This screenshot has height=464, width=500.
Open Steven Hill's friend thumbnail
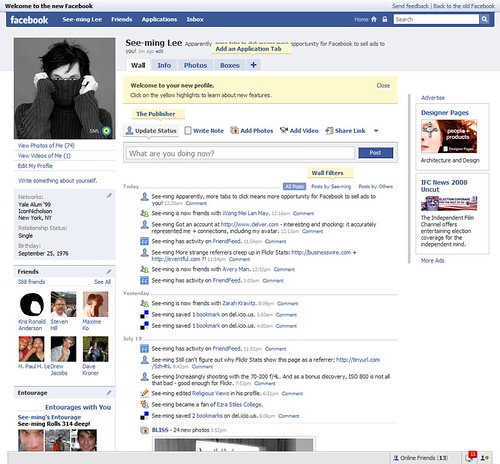(x=63, y=304)
